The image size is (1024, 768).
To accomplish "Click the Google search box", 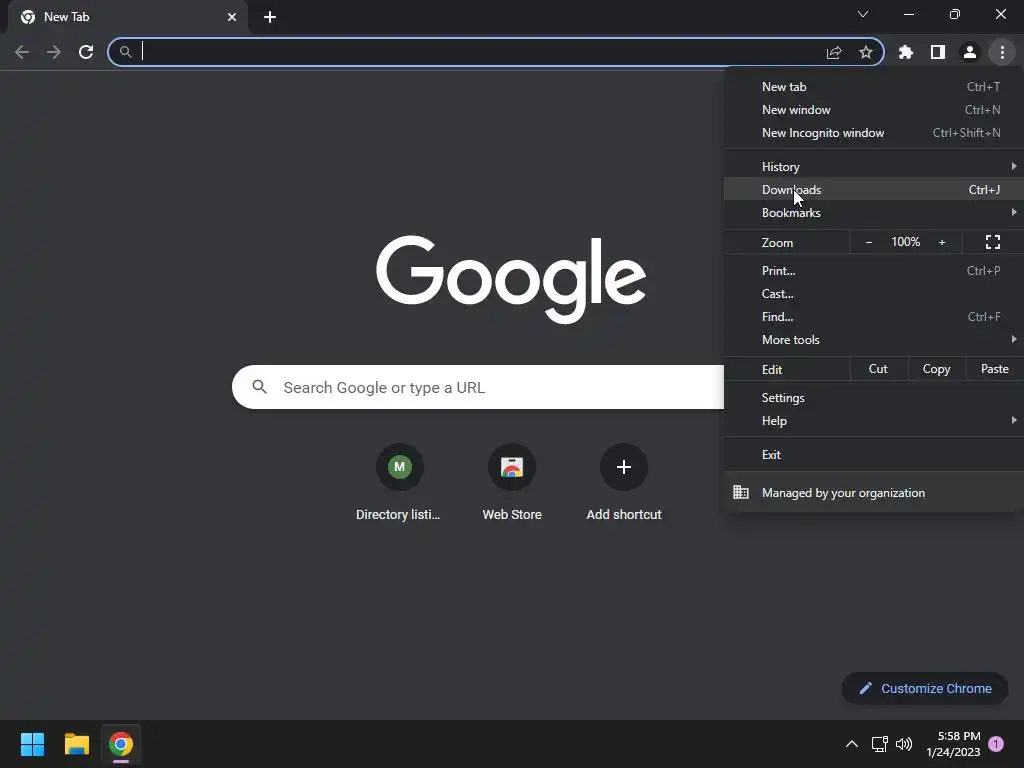I will pyautogui.click(x=478, y=387).
